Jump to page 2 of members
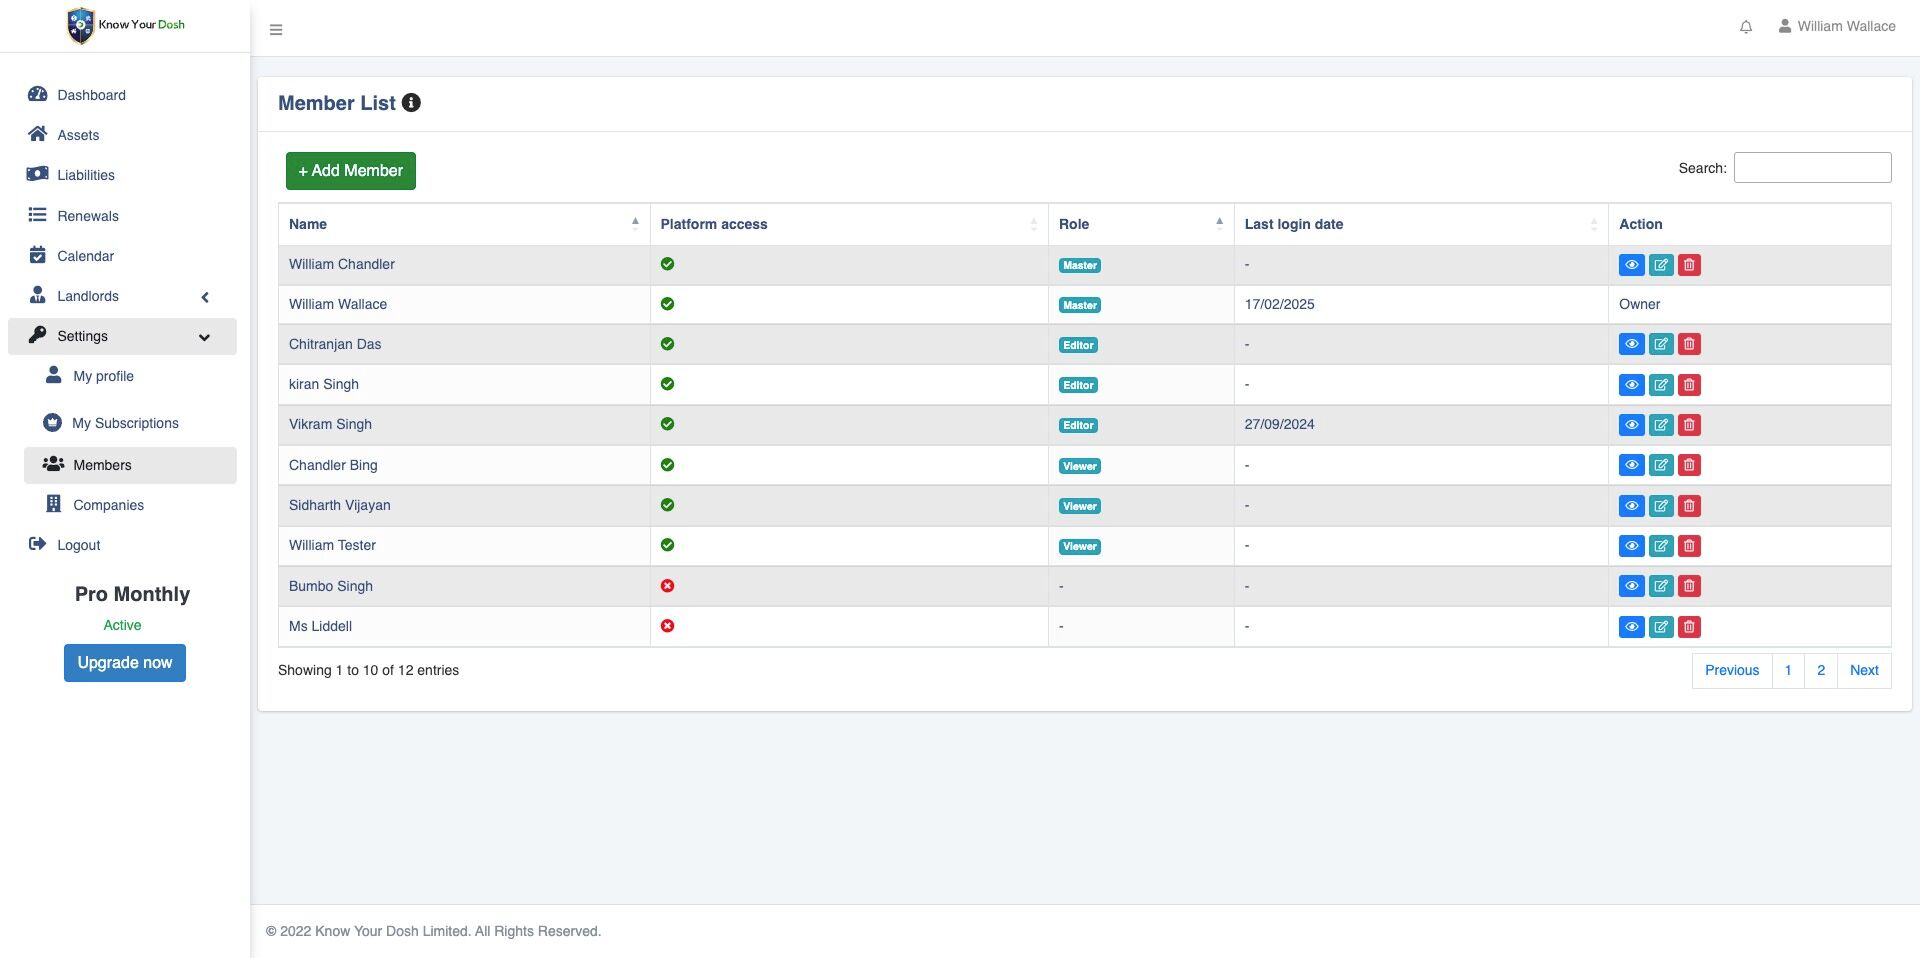 (x=1821, y=671)
